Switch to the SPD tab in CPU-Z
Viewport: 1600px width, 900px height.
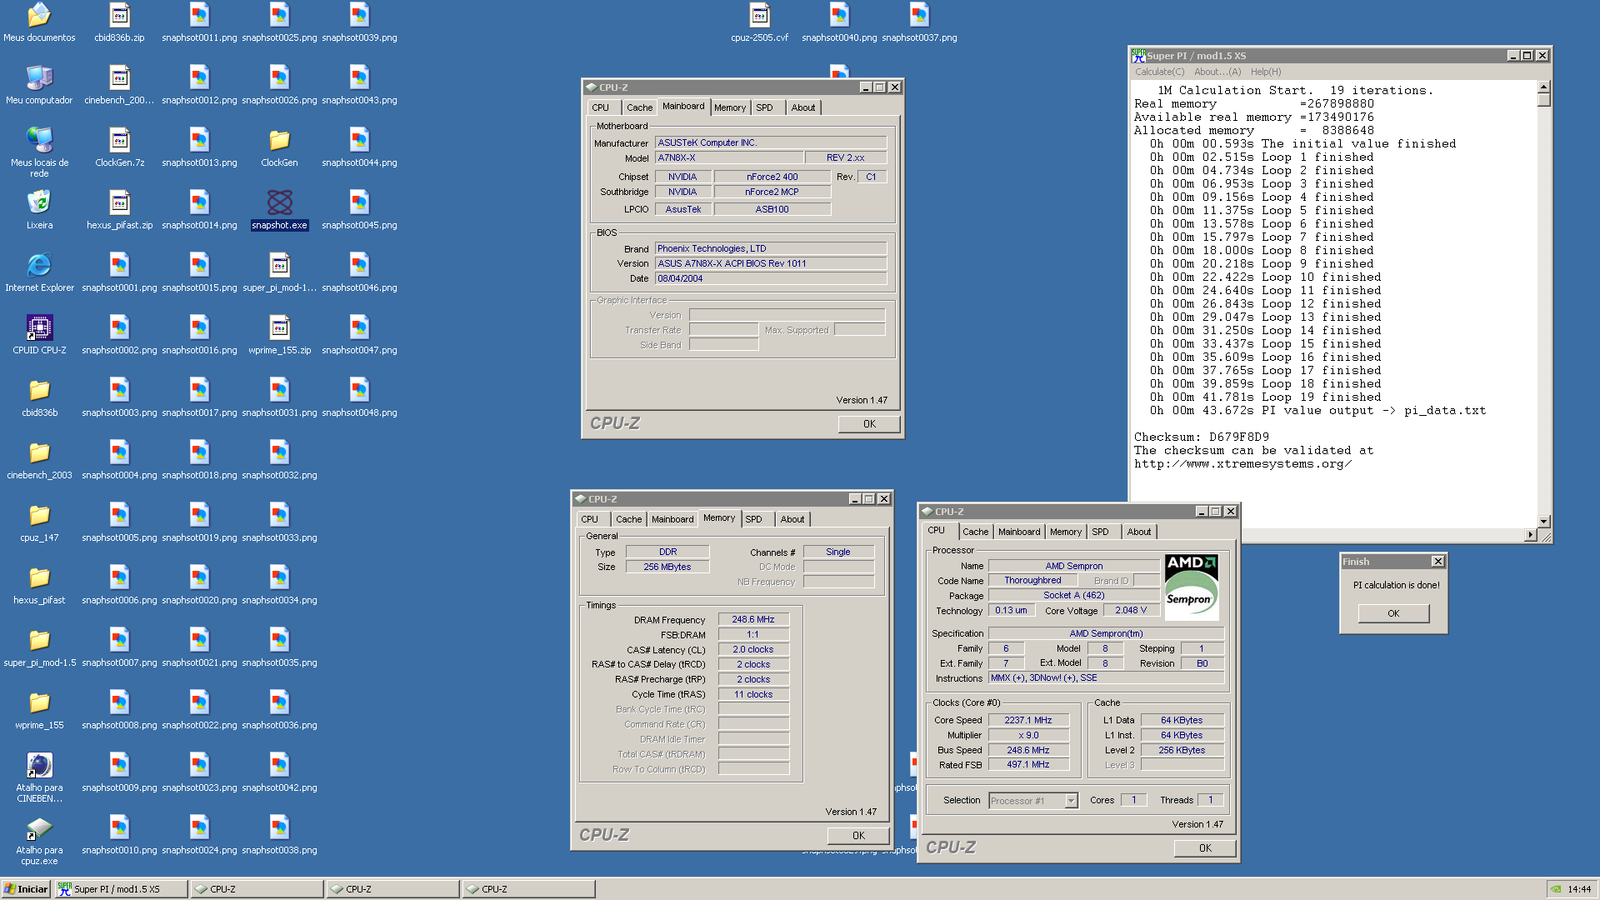tap(1100, 531)
